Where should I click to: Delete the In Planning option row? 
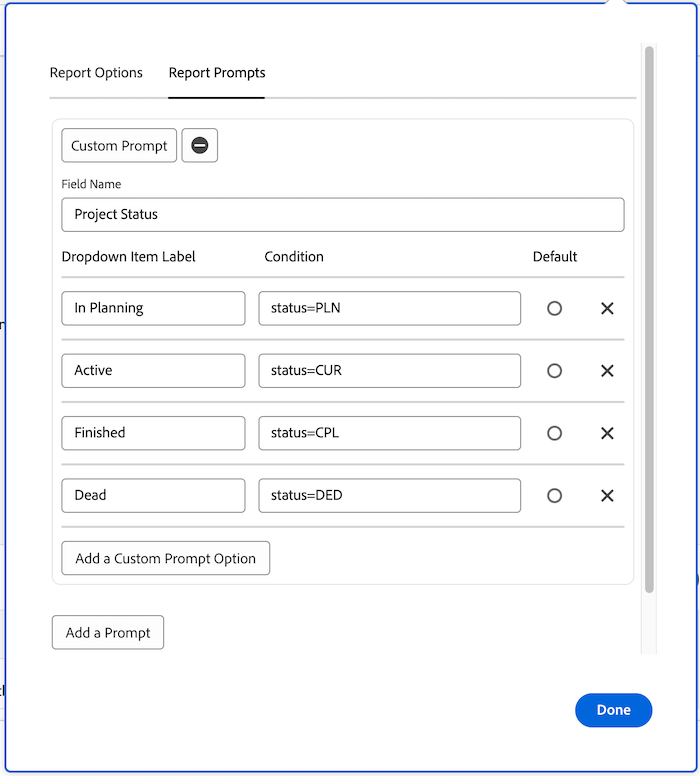coord(607,309)
